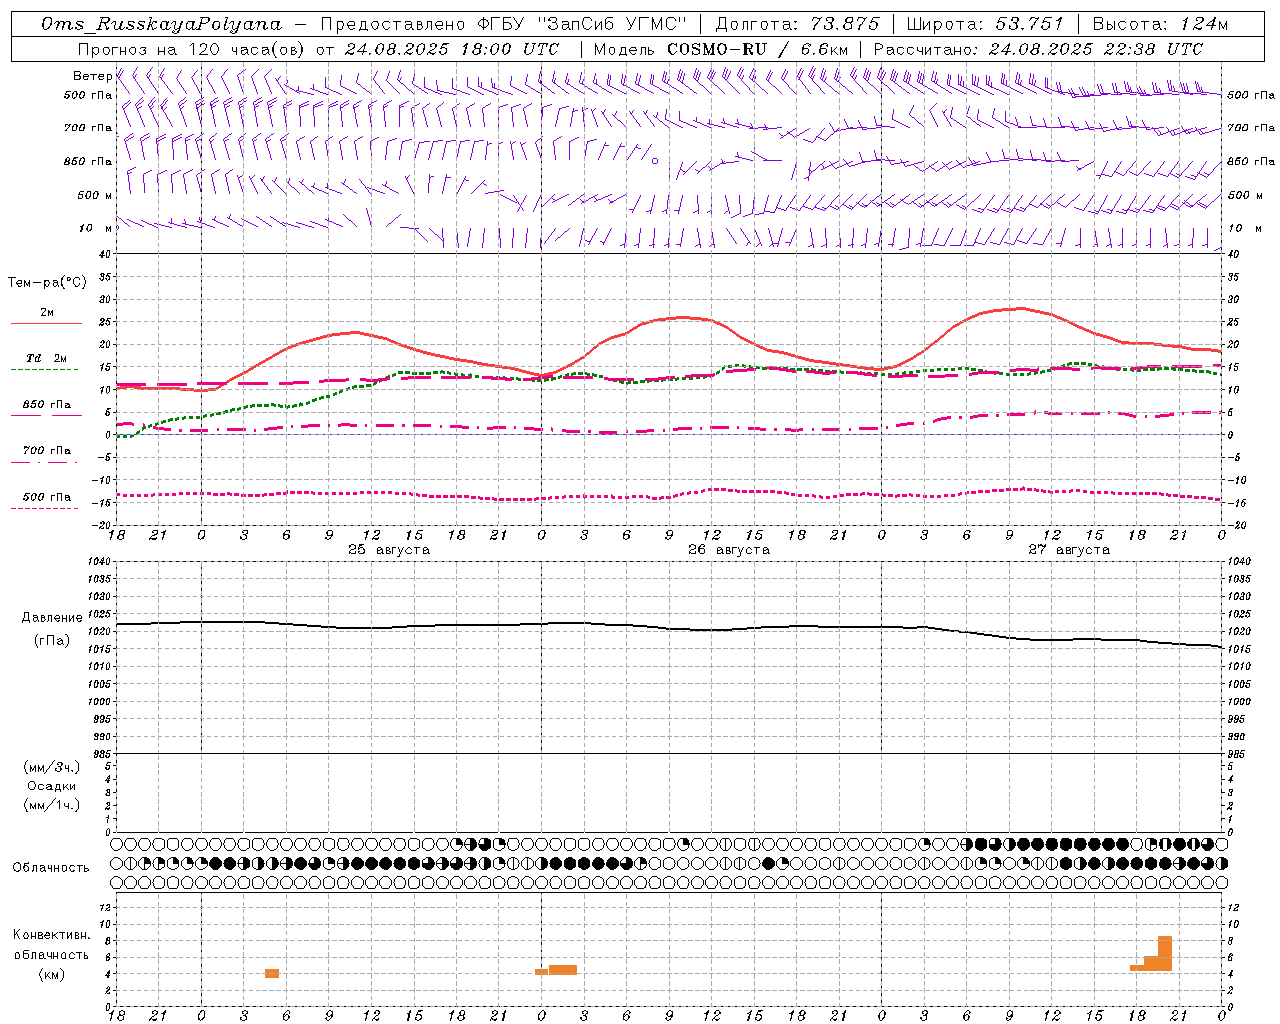Select the computed time 24.08.2025 22:38 UTC

[x=1095, y=49]
